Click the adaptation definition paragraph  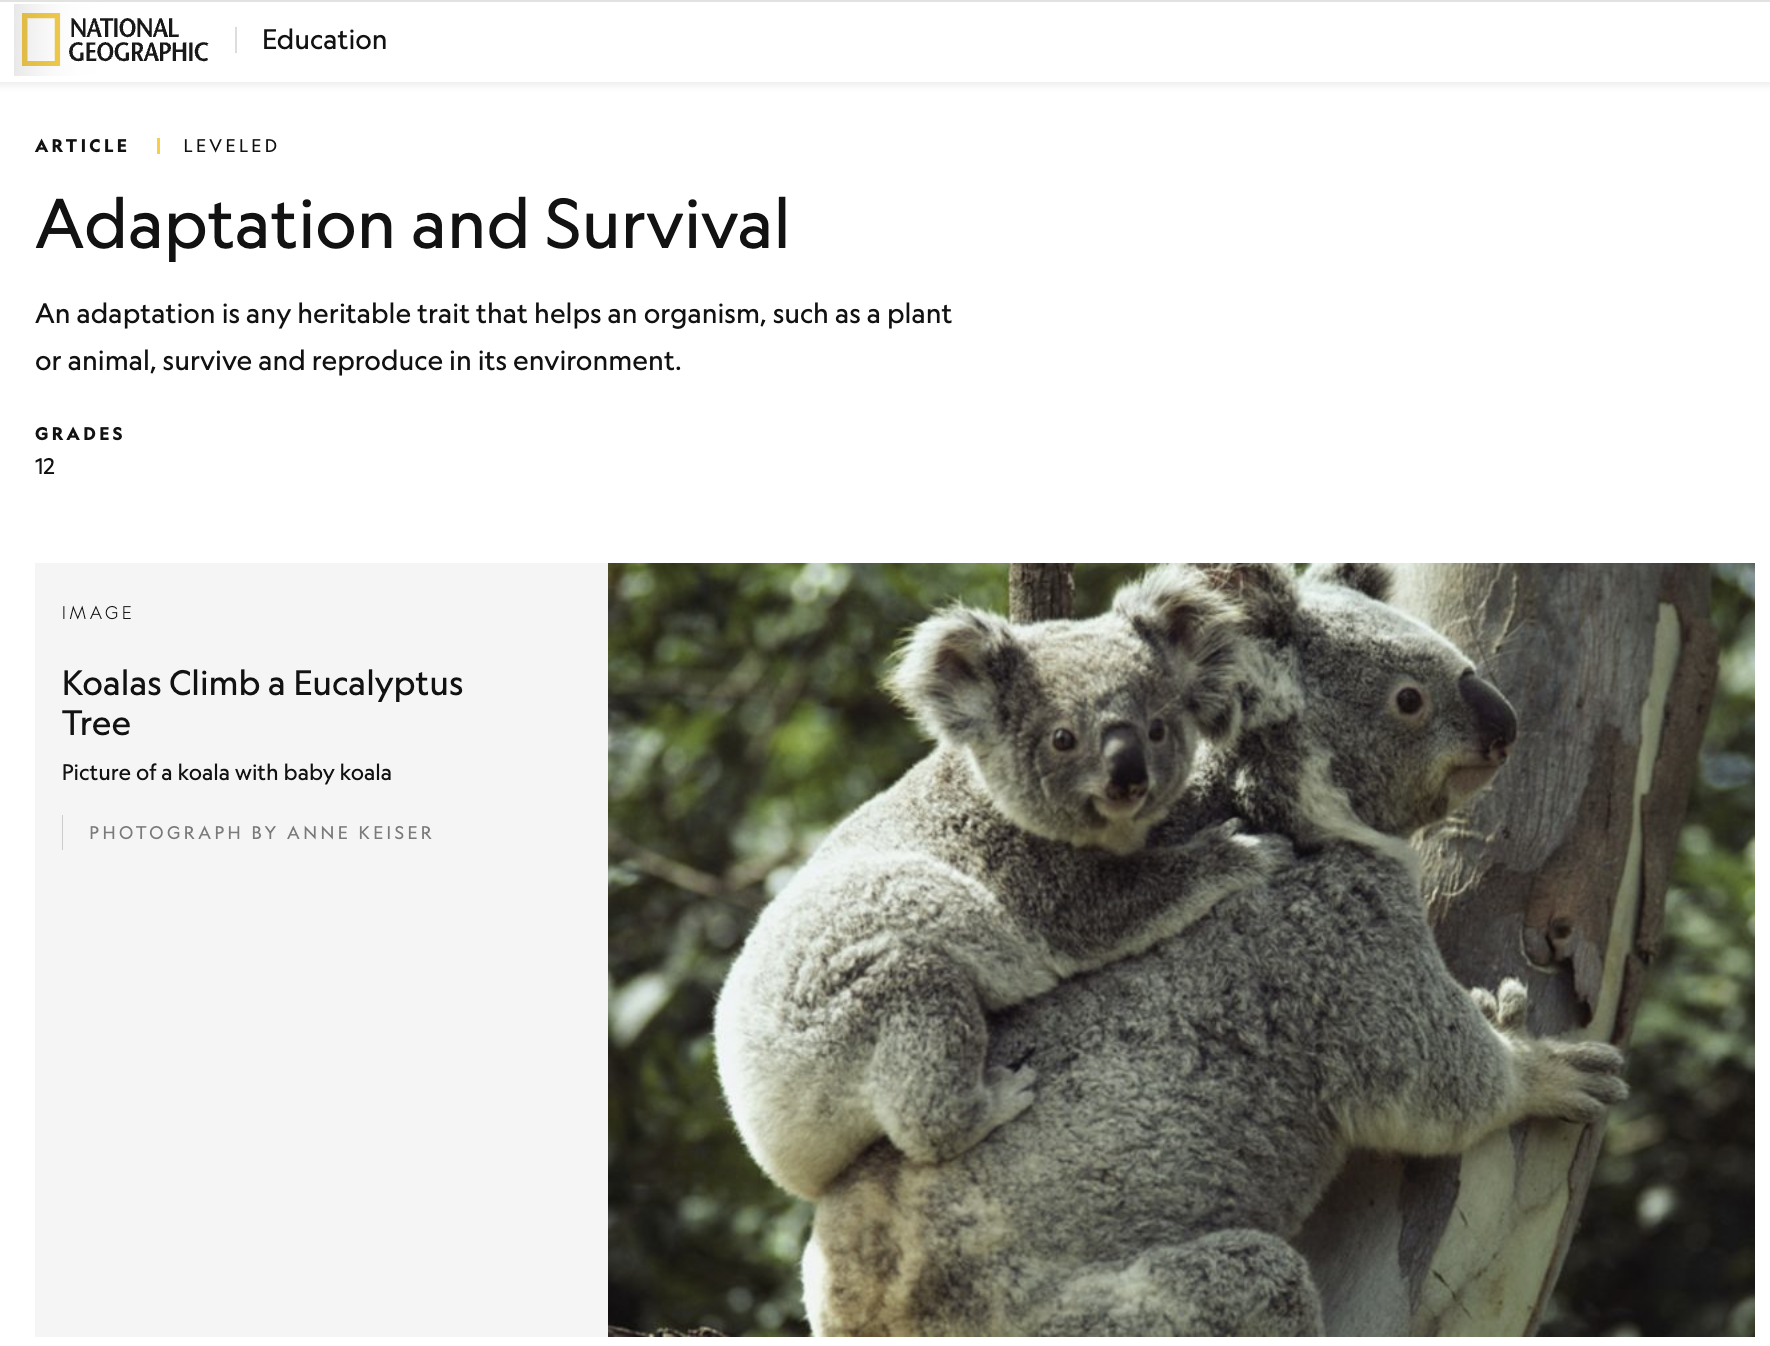[x=493, y=337]
